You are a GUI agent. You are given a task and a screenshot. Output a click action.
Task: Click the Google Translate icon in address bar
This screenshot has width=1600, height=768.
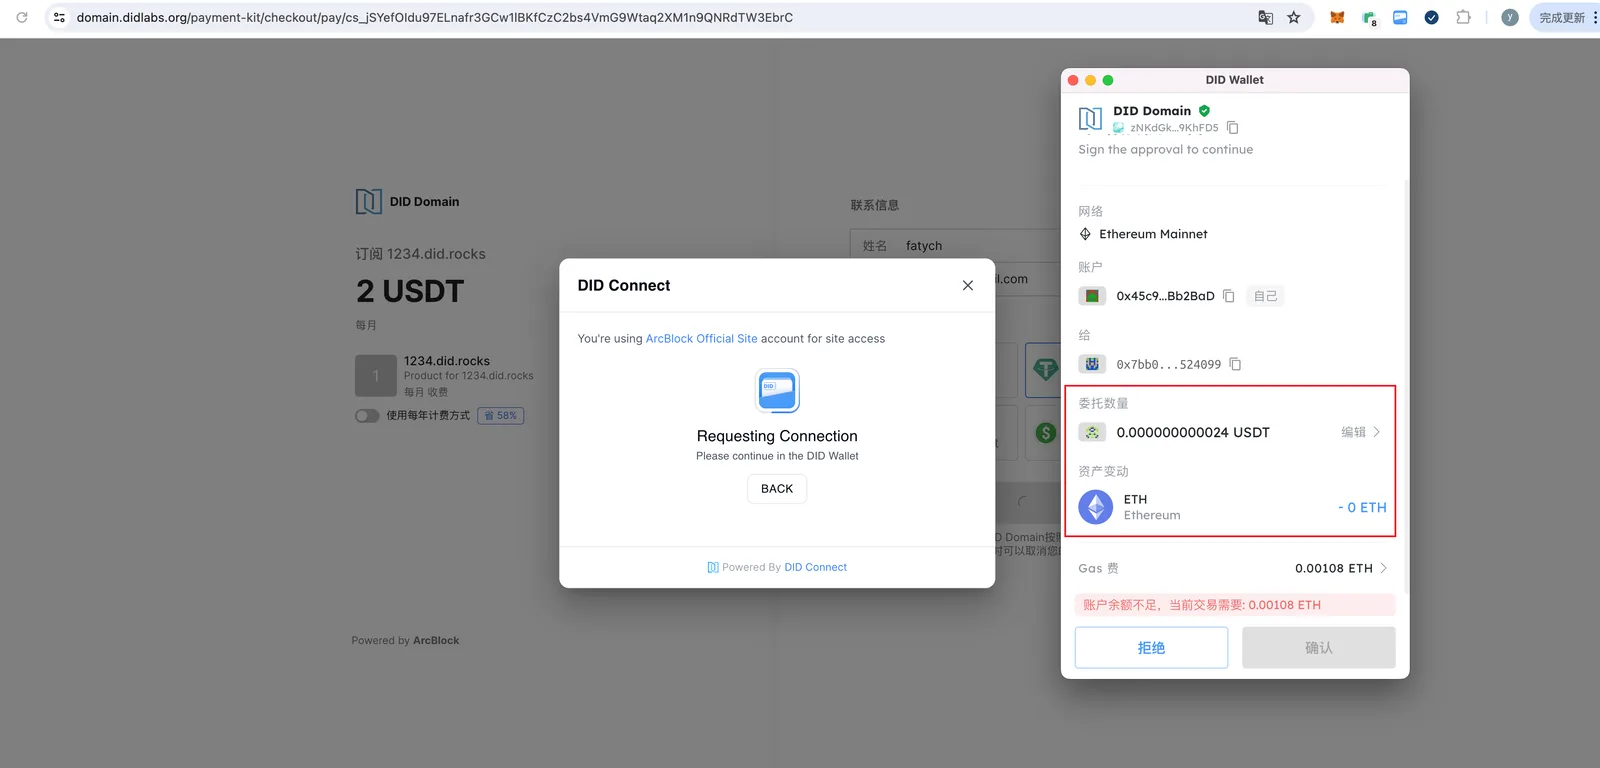coord(1265,17)
